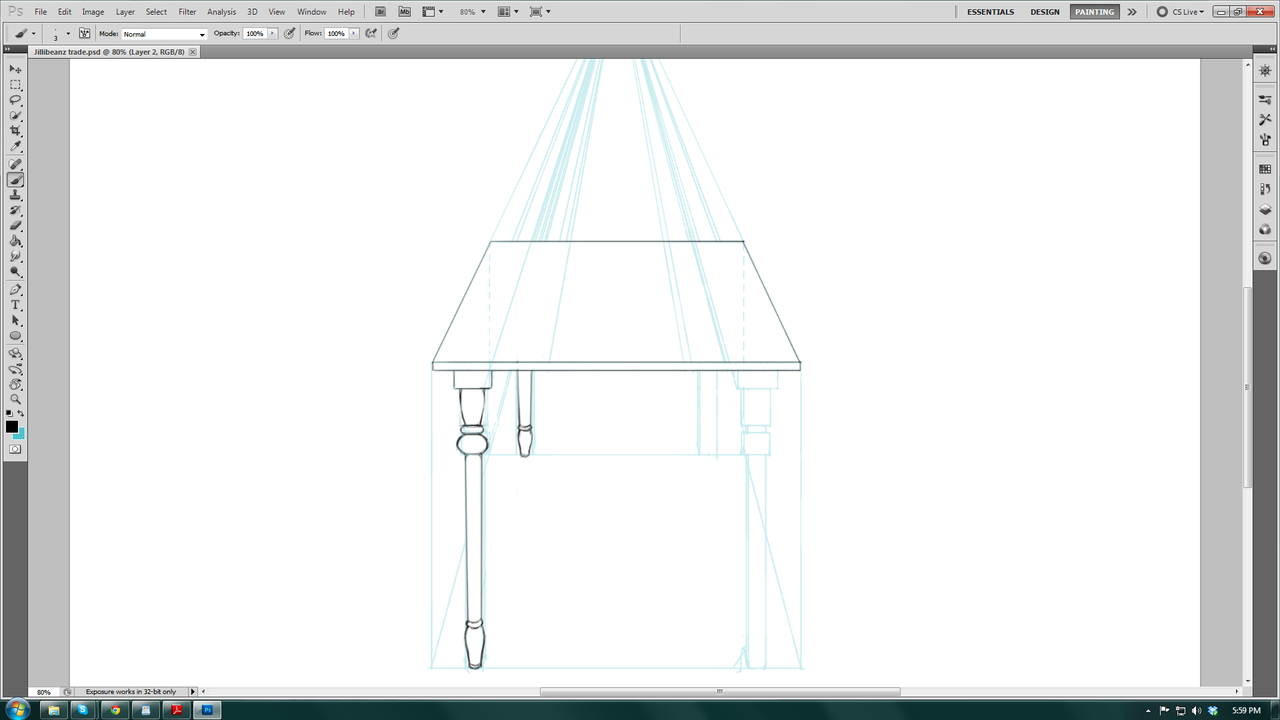This screenshot has height=720, width=1280.
Task: Show more workspaces chevron
Action: (1132, 12)
